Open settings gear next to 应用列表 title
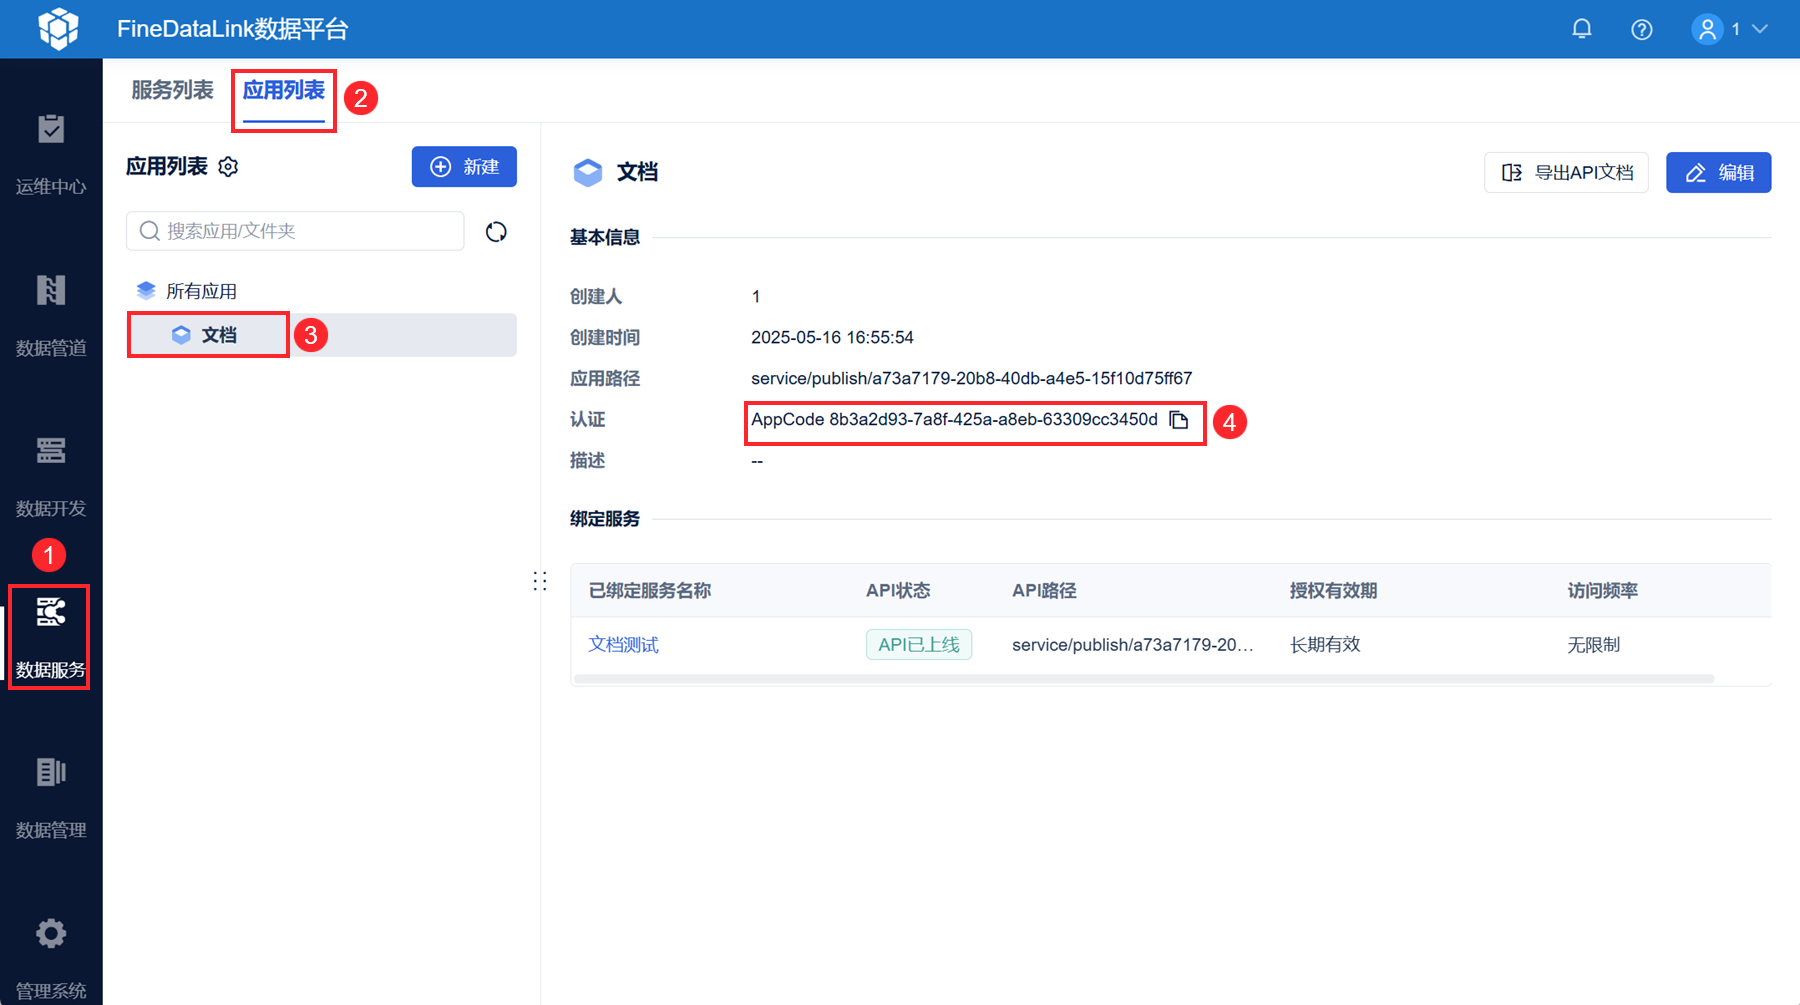1800x1005 pixels. 229,167
